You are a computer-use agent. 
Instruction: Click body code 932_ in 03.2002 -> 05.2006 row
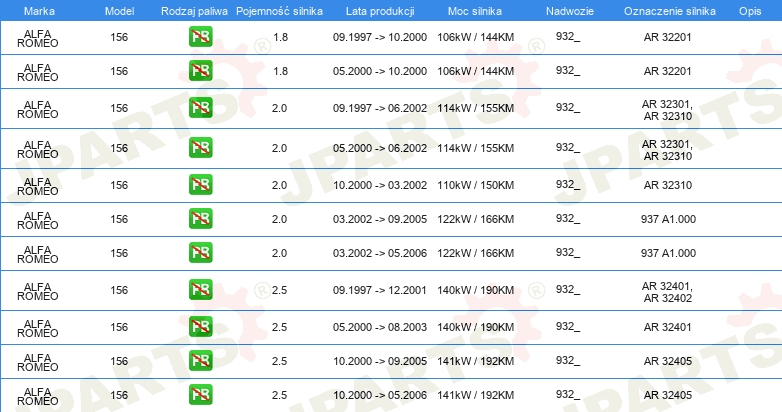[x=568, y=252]
